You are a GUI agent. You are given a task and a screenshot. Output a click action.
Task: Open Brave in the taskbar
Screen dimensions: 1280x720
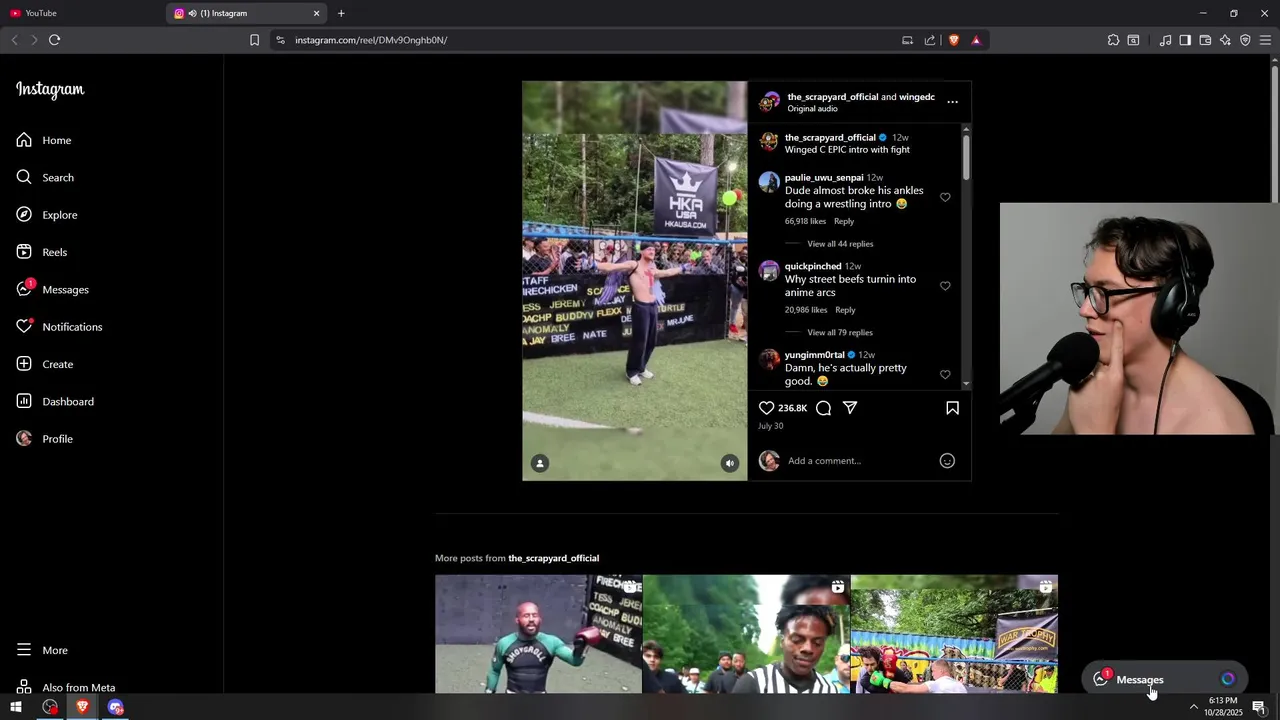point(83,707)
